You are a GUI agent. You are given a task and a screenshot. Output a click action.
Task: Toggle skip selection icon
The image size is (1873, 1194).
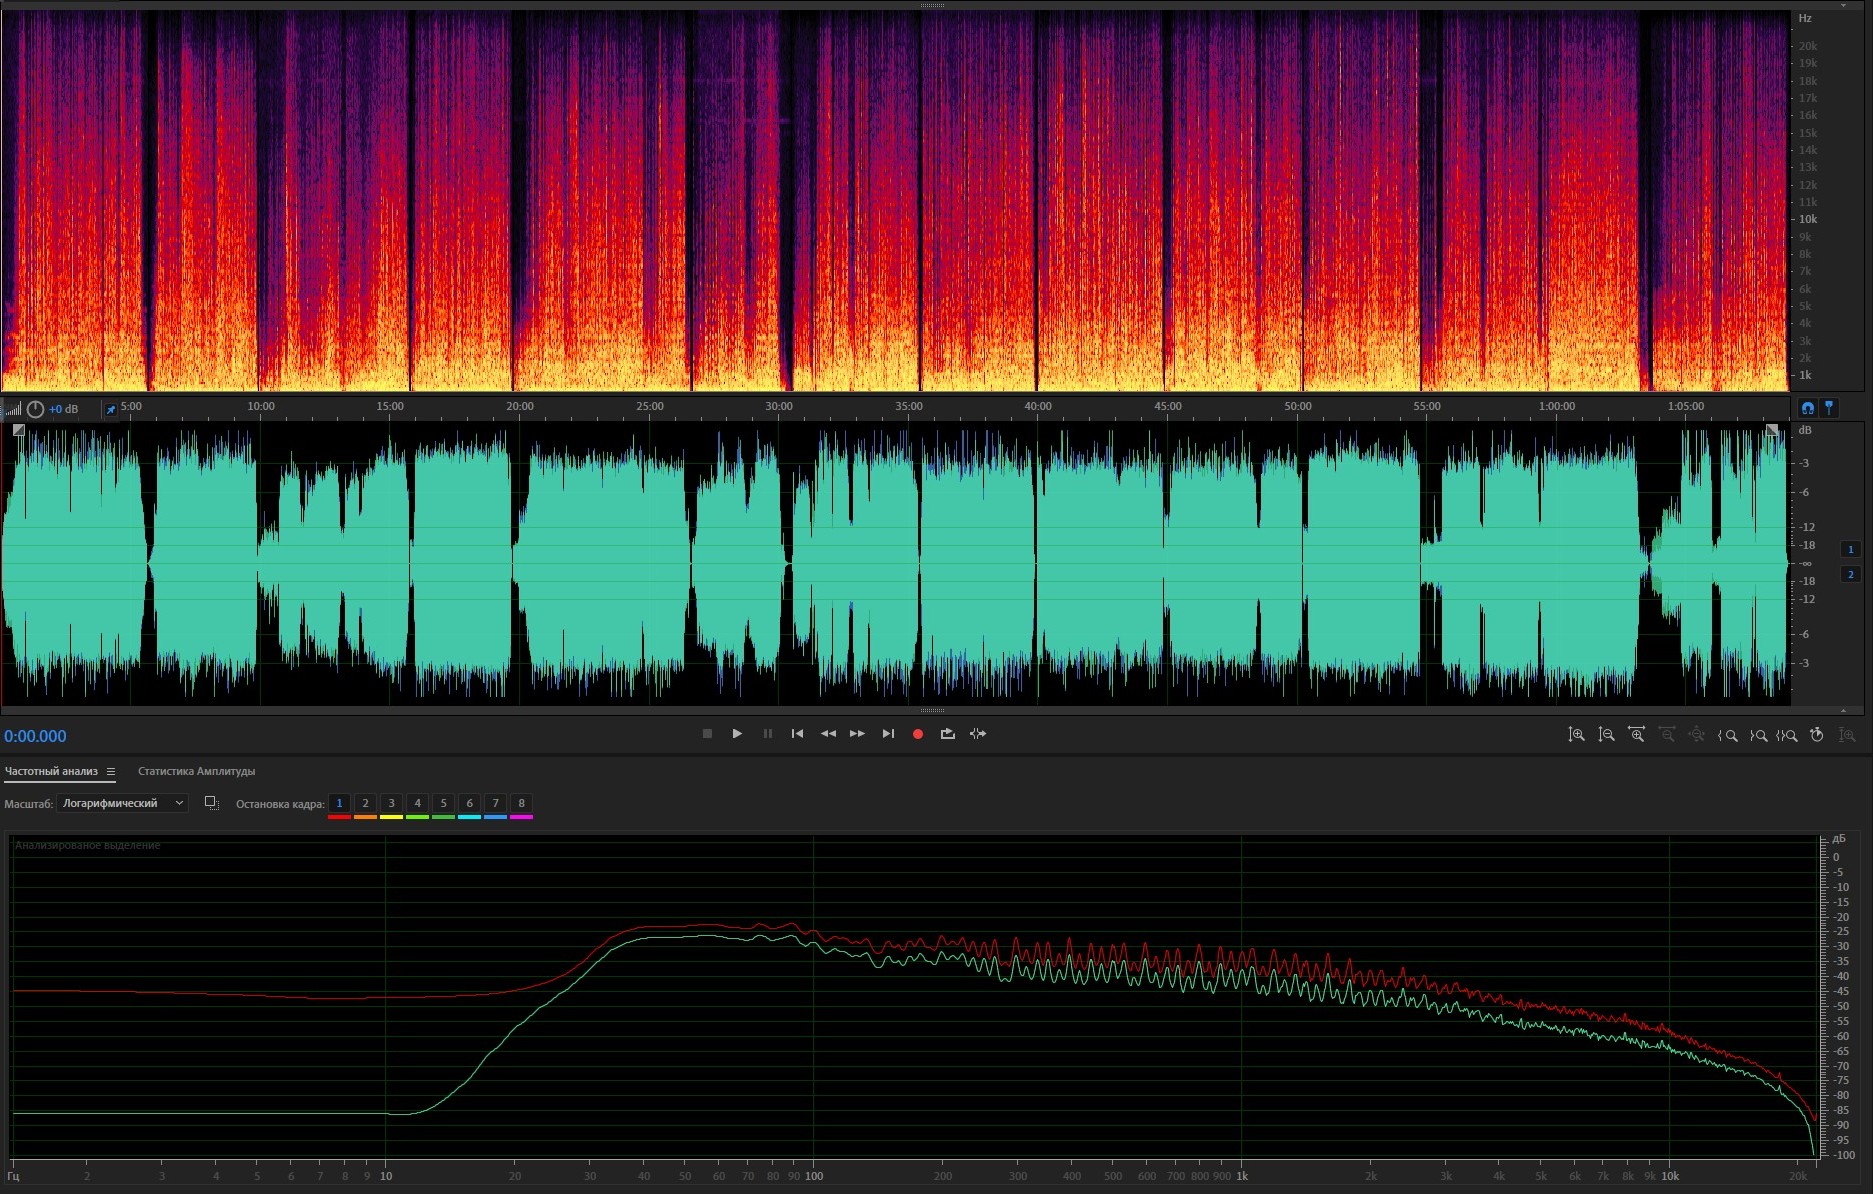coord(978,734)
